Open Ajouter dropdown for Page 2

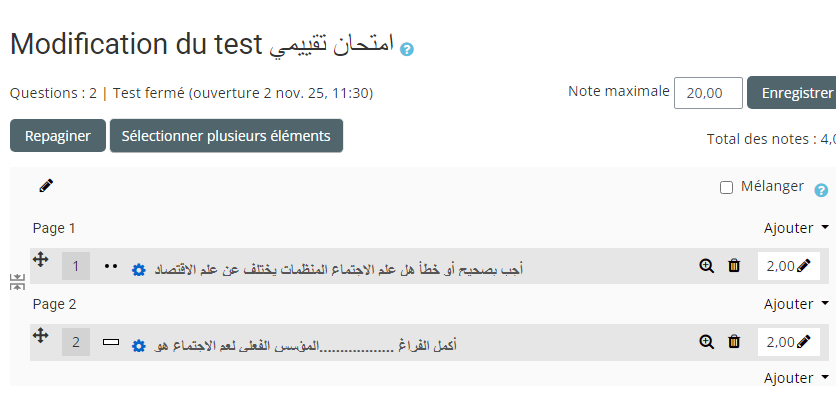tap(796, 304)
